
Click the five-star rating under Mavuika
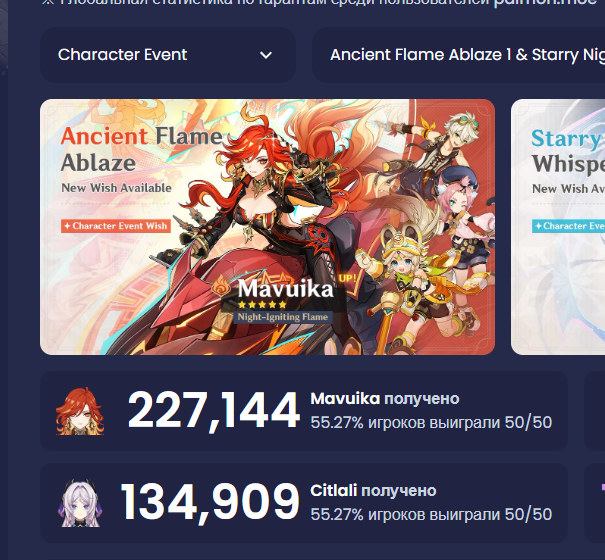pyautogui.click(x=262, y=305)
